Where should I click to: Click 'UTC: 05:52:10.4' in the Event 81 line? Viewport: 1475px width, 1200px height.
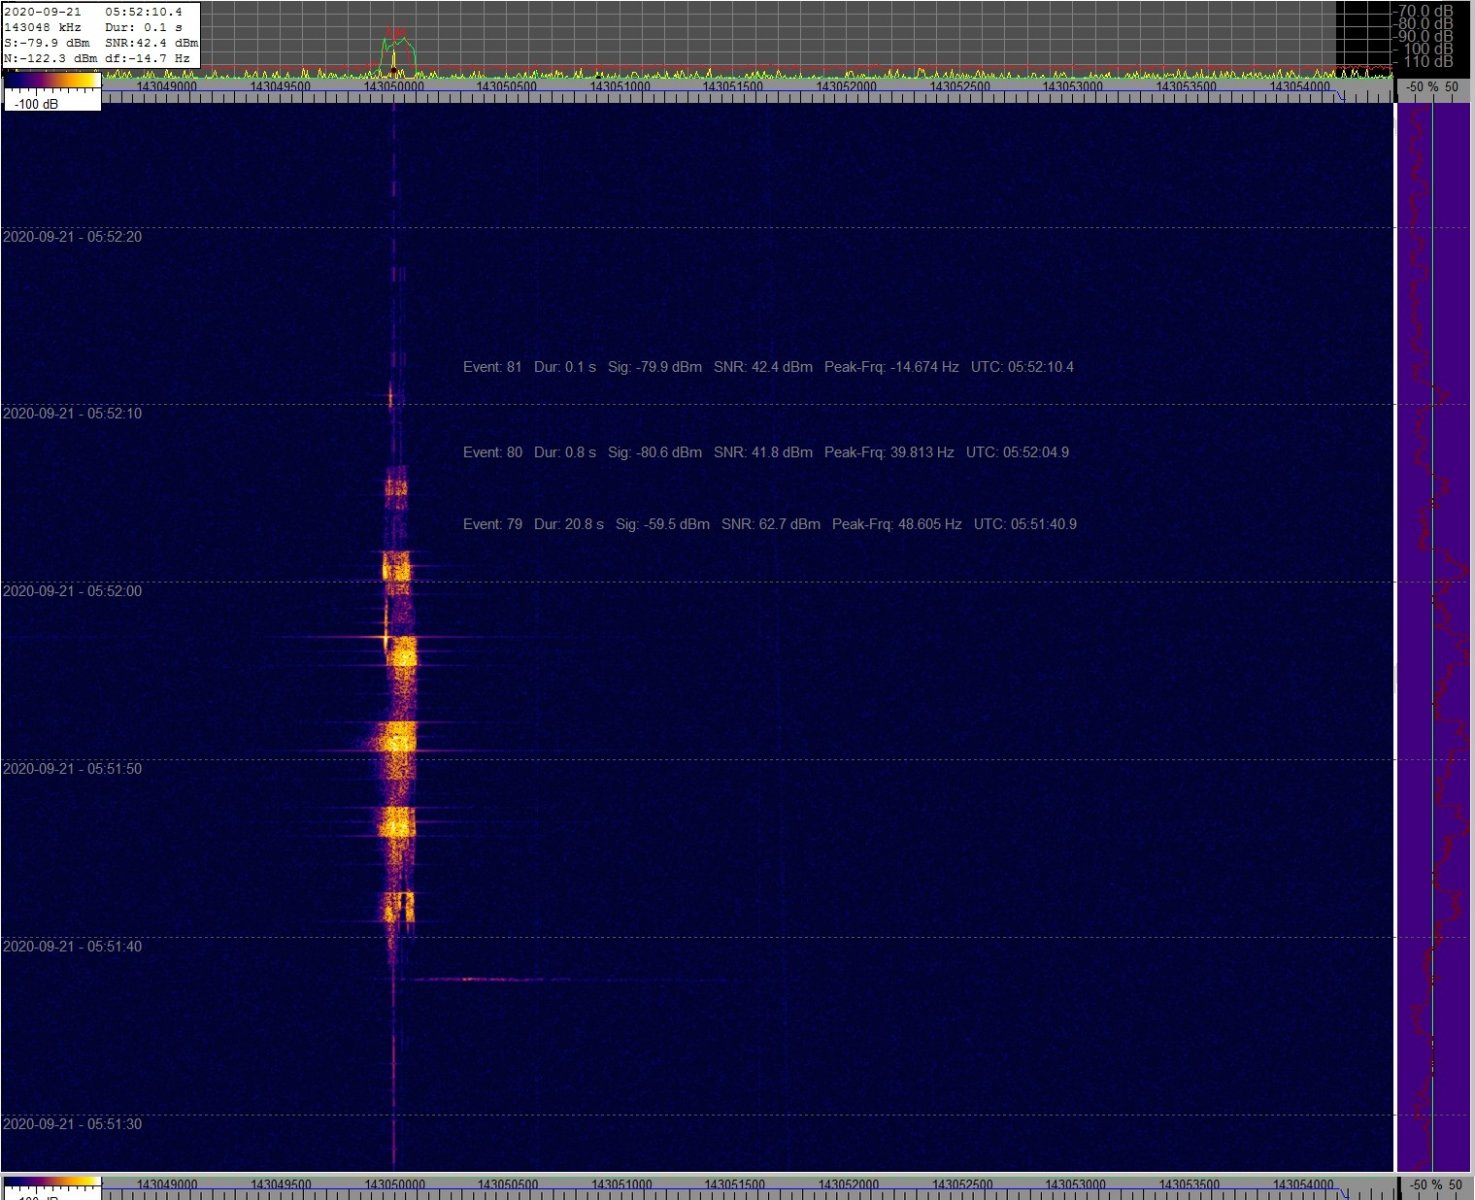click(1022, 367)
